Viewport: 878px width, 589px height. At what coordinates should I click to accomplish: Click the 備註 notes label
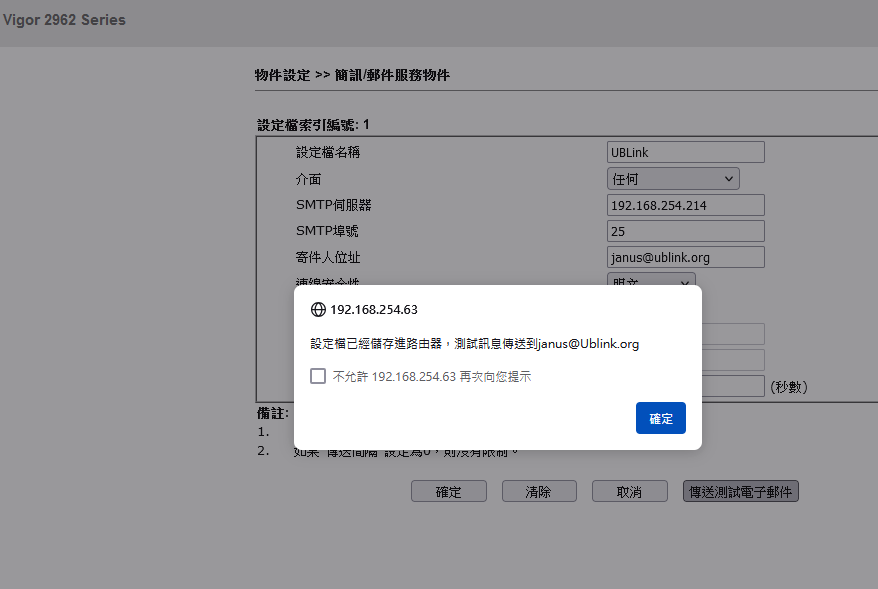point(272,413)
